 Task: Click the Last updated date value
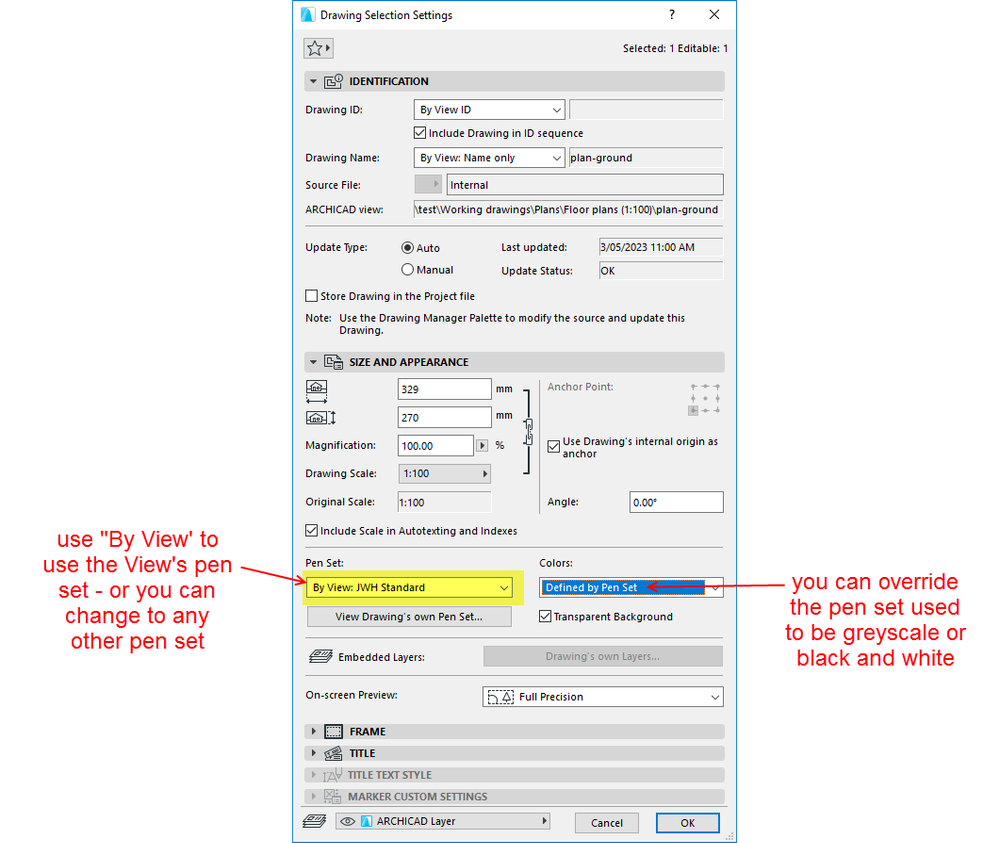coord(661,247)
